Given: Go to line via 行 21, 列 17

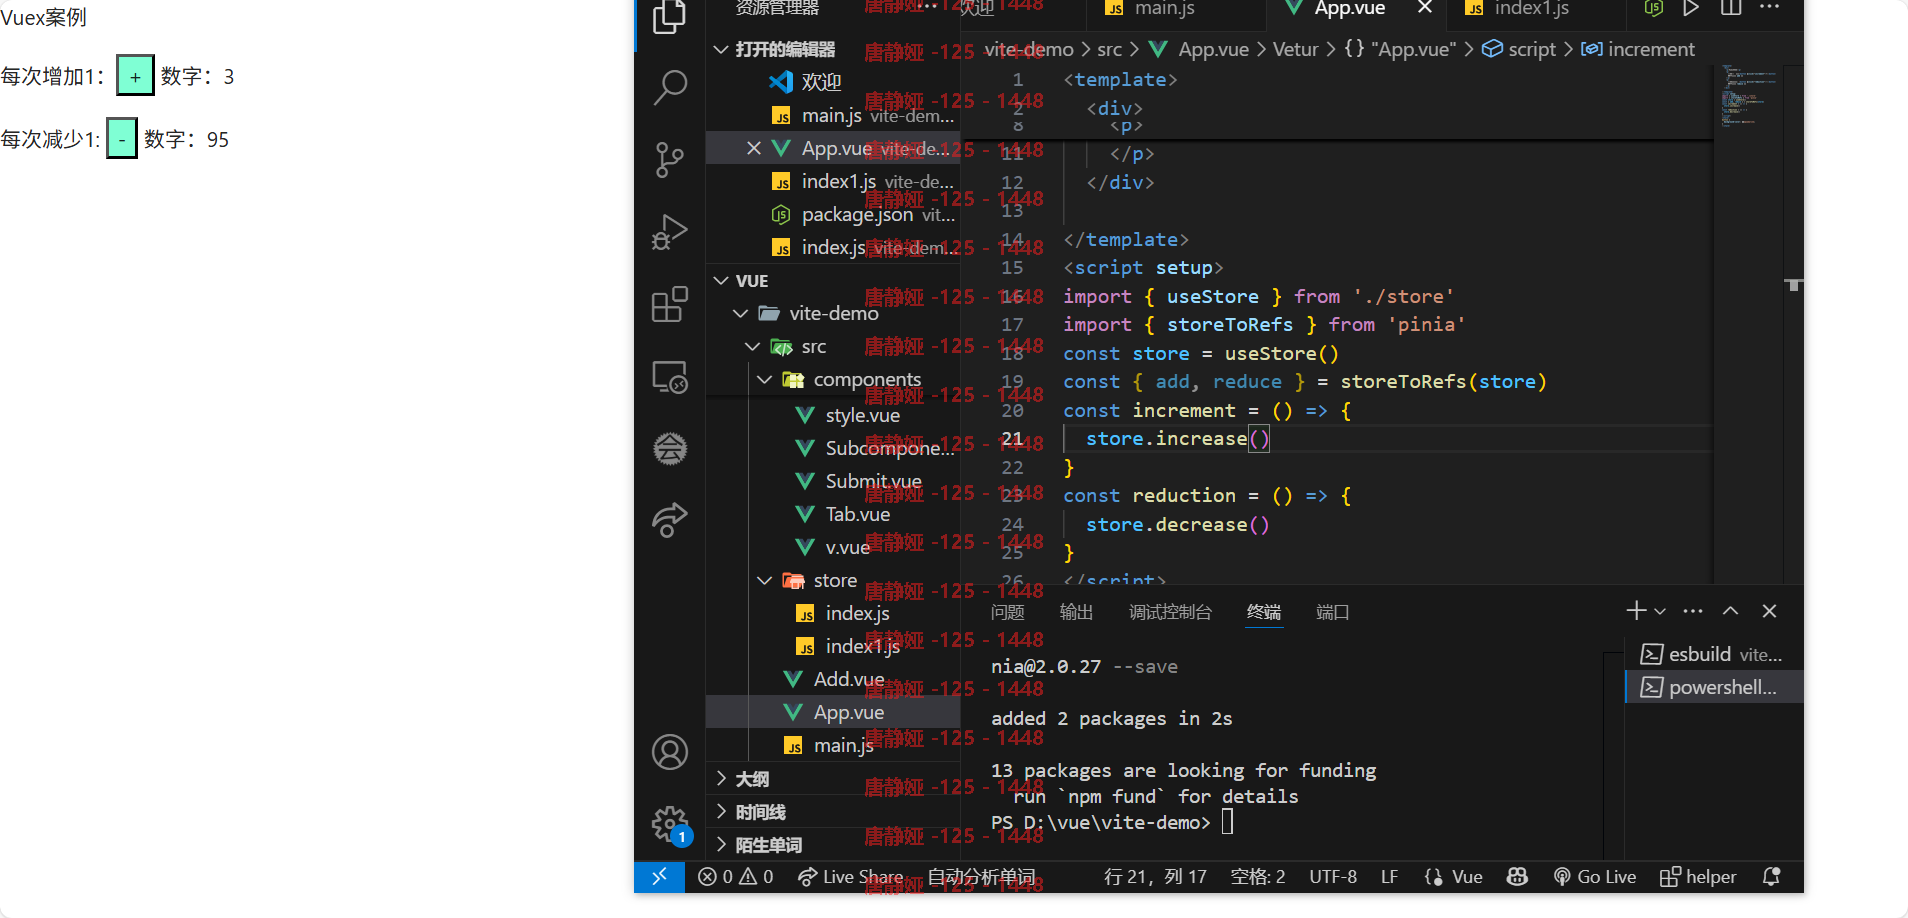Looking at the screenshot, I should [1155, 877].
